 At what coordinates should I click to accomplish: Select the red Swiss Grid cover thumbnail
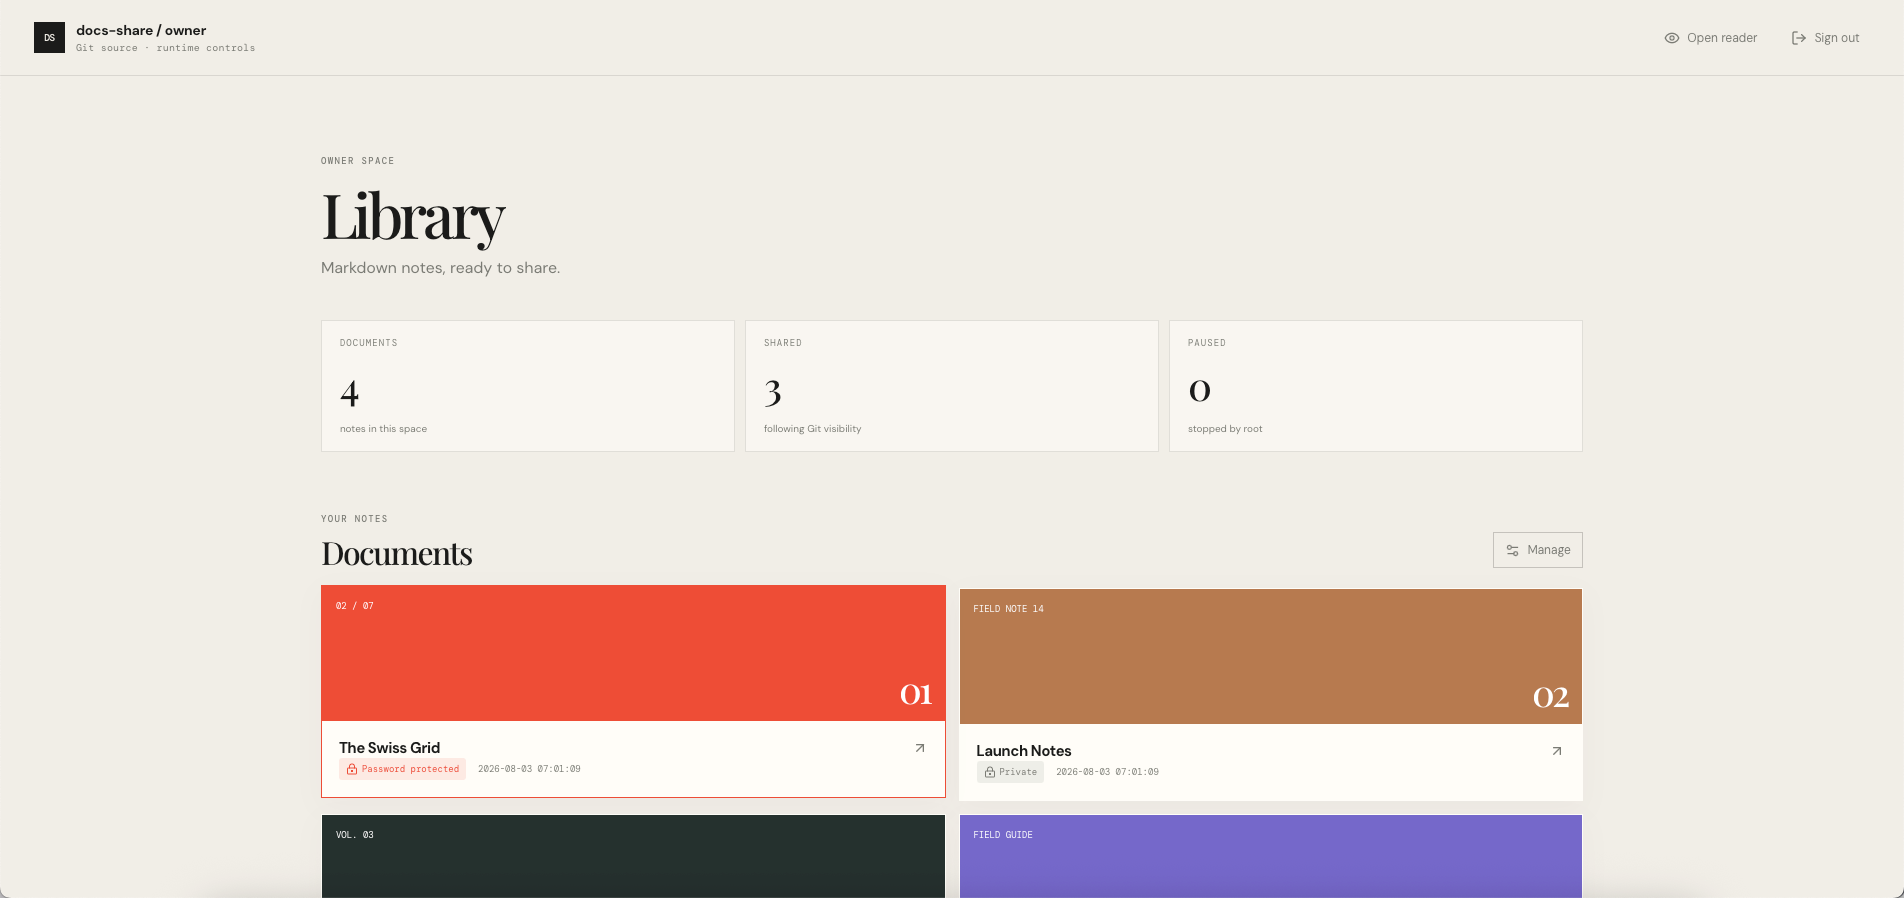click(633, 653)
